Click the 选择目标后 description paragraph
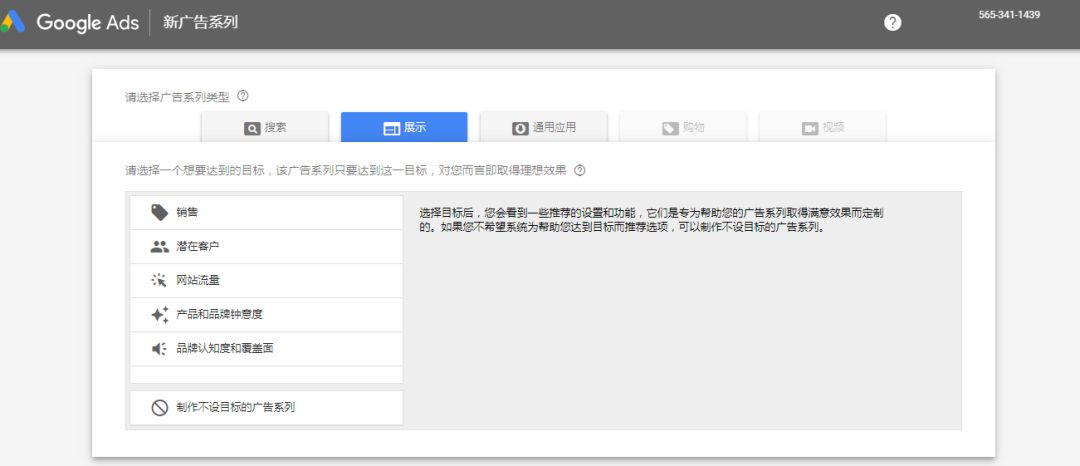The image size is (1080, 466). [x=652, y=220]
